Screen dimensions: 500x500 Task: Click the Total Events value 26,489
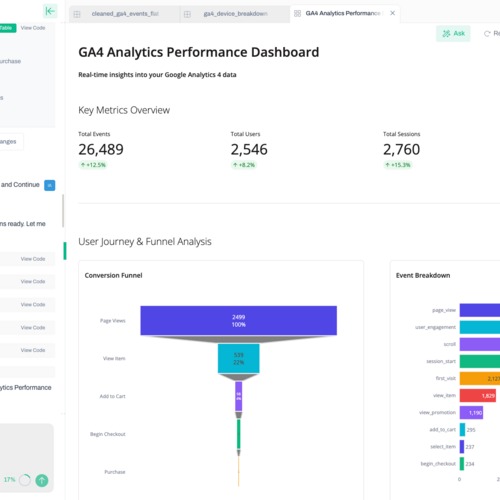(101, 149)
